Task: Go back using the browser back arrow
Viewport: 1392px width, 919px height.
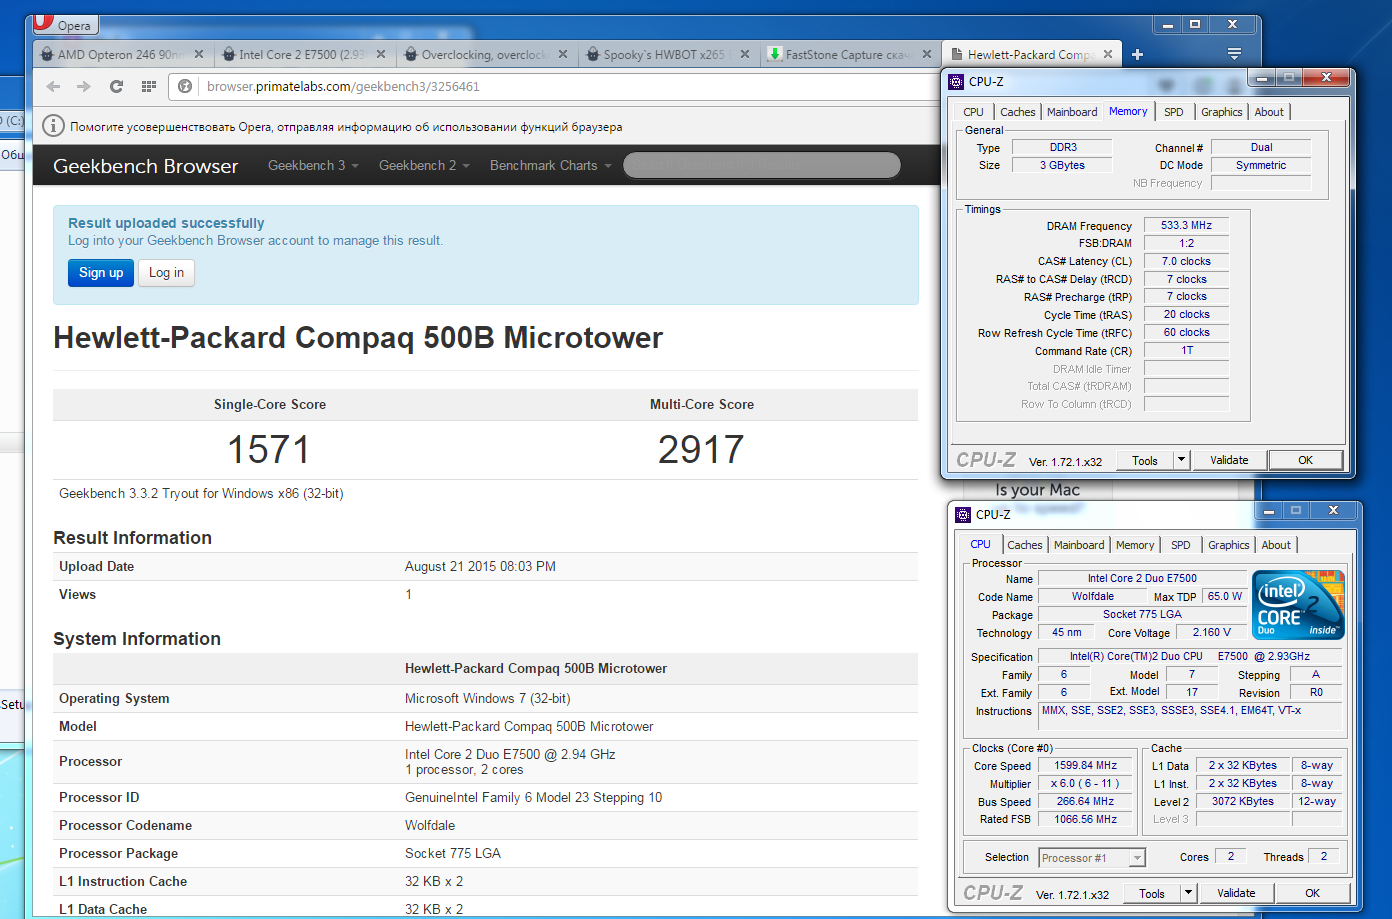Action: tap(53, 87)
